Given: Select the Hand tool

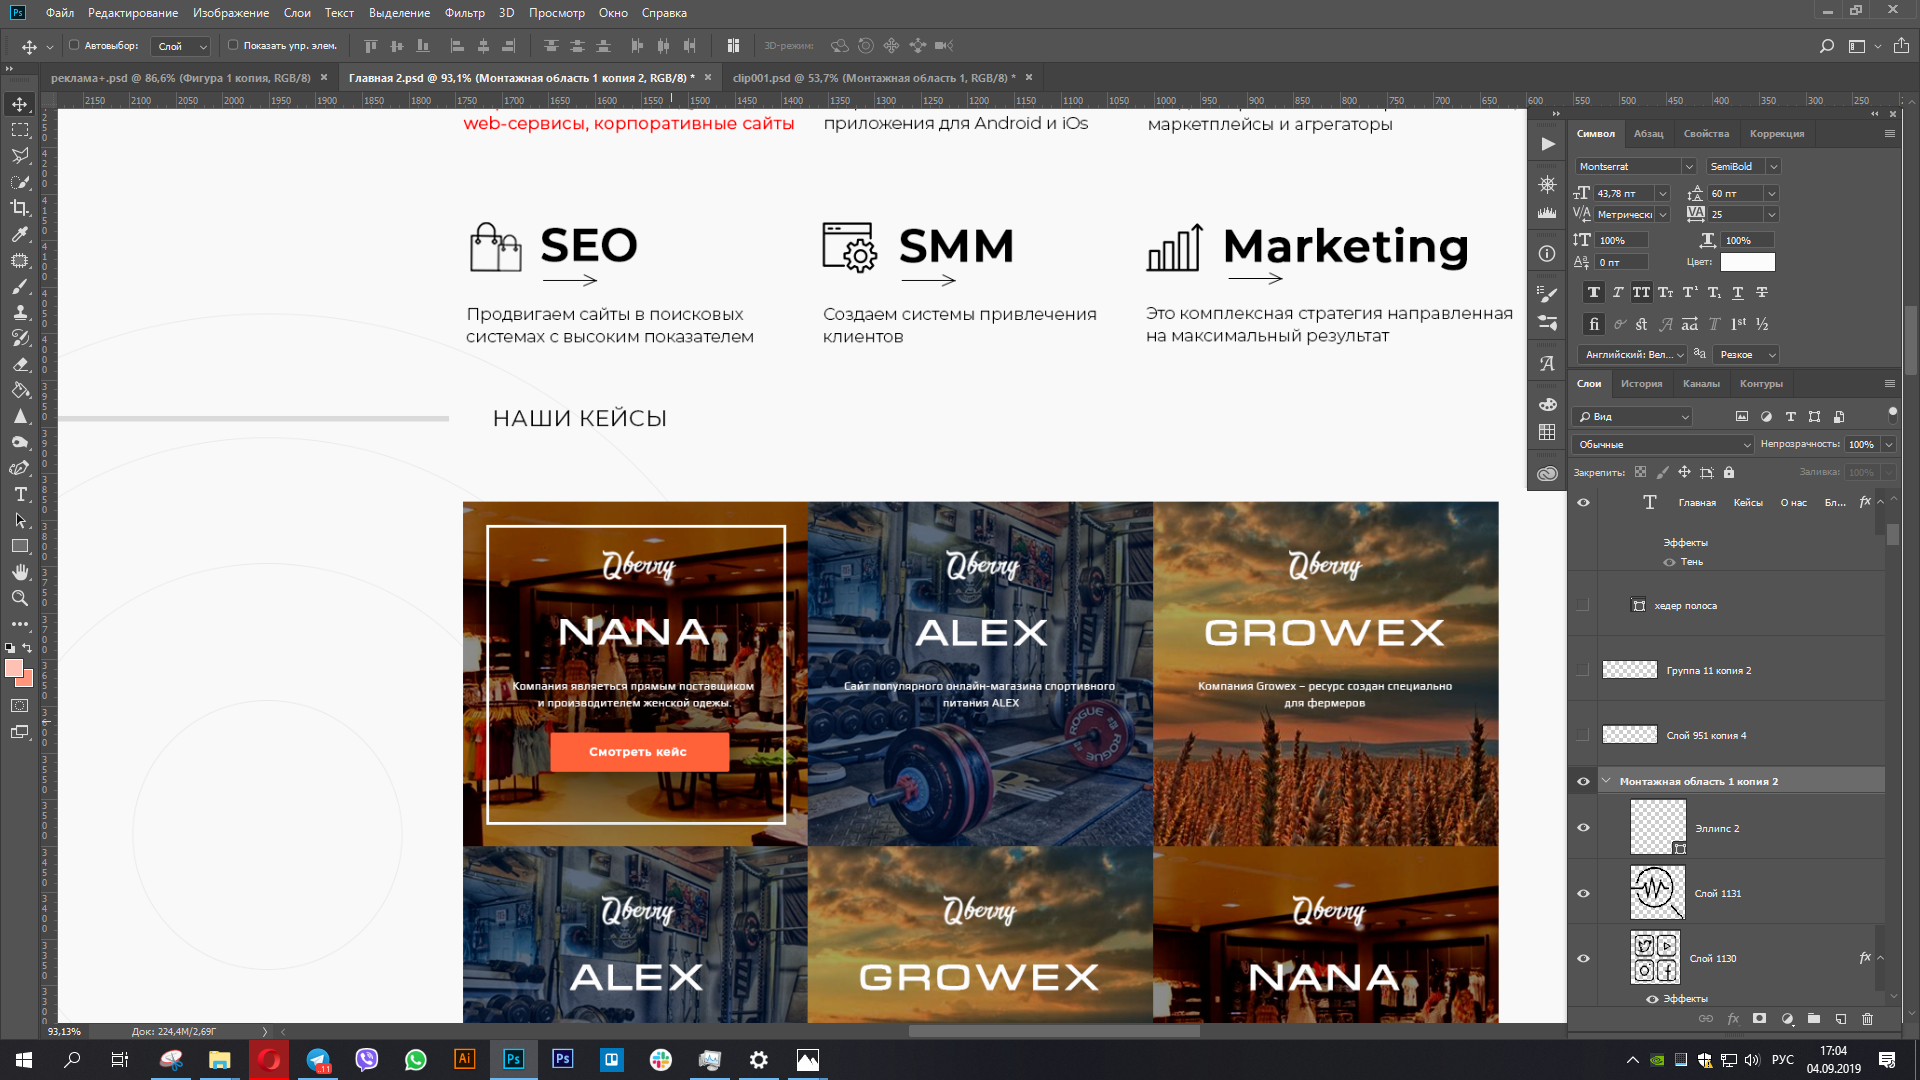Looking at the screenshot, I should (20, 572).
